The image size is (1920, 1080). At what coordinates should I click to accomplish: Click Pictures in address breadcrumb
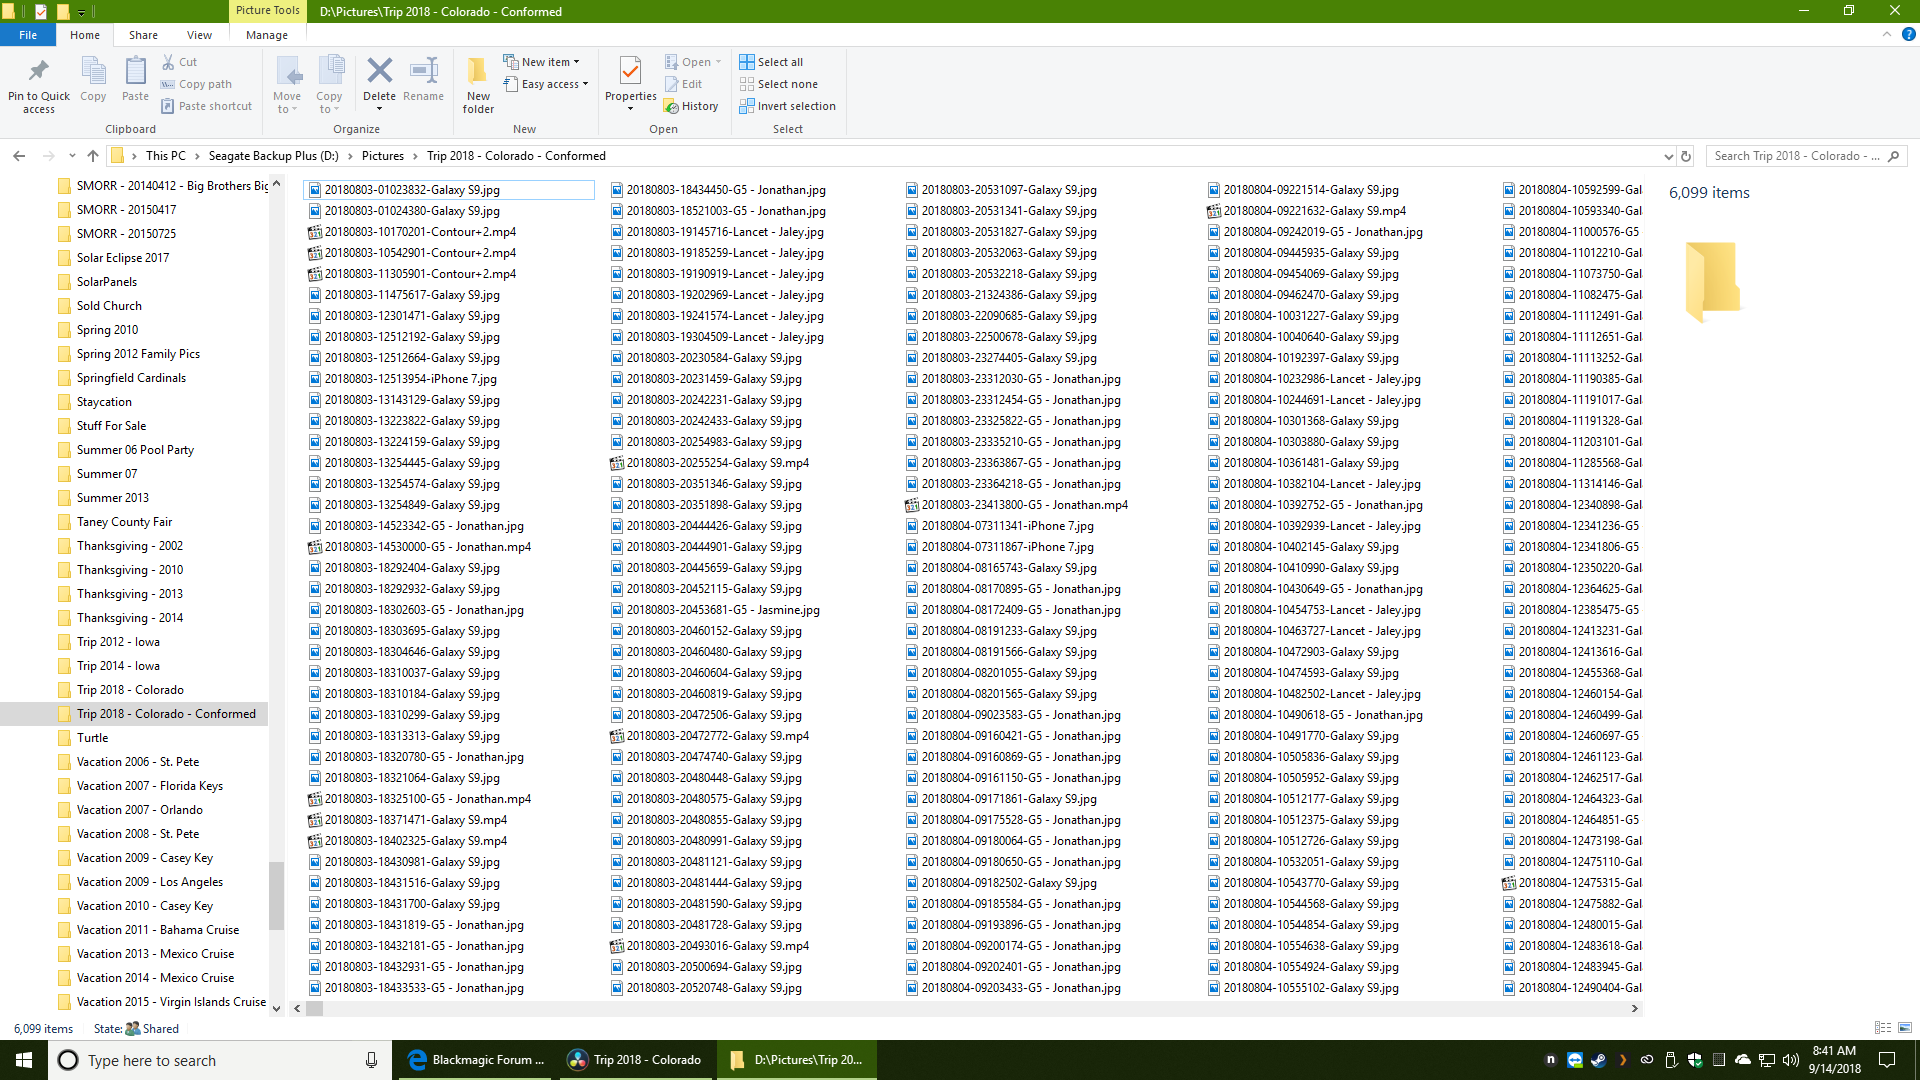point(383,156)
